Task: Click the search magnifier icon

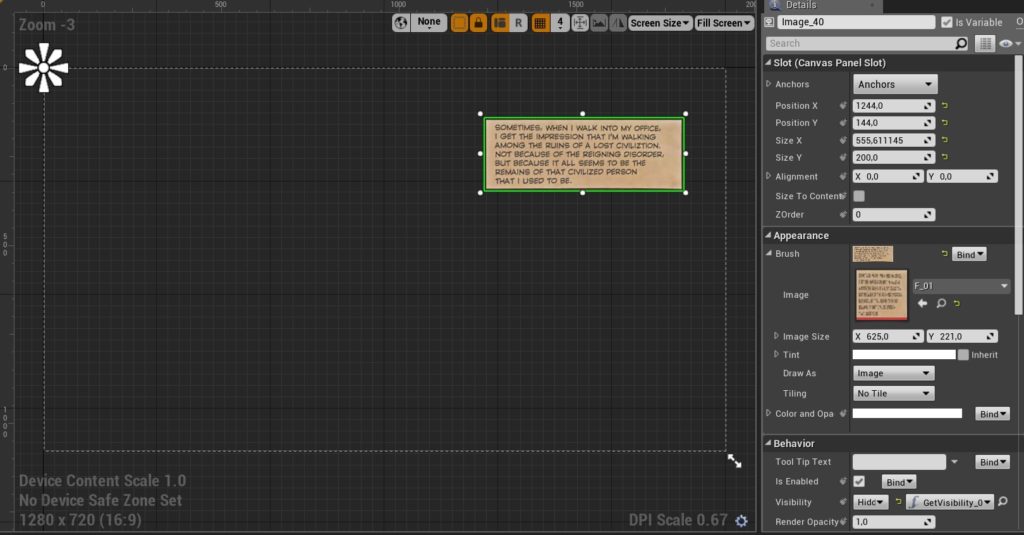Action: click(961, 43)
